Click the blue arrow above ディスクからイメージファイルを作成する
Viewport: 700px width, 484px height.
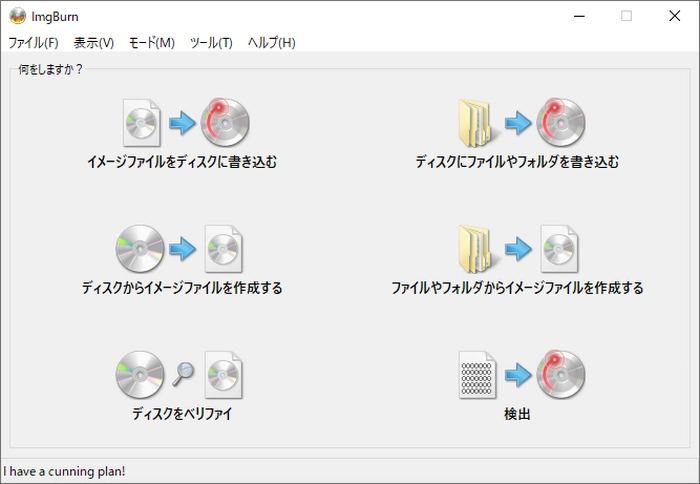[x=182, y=249]
